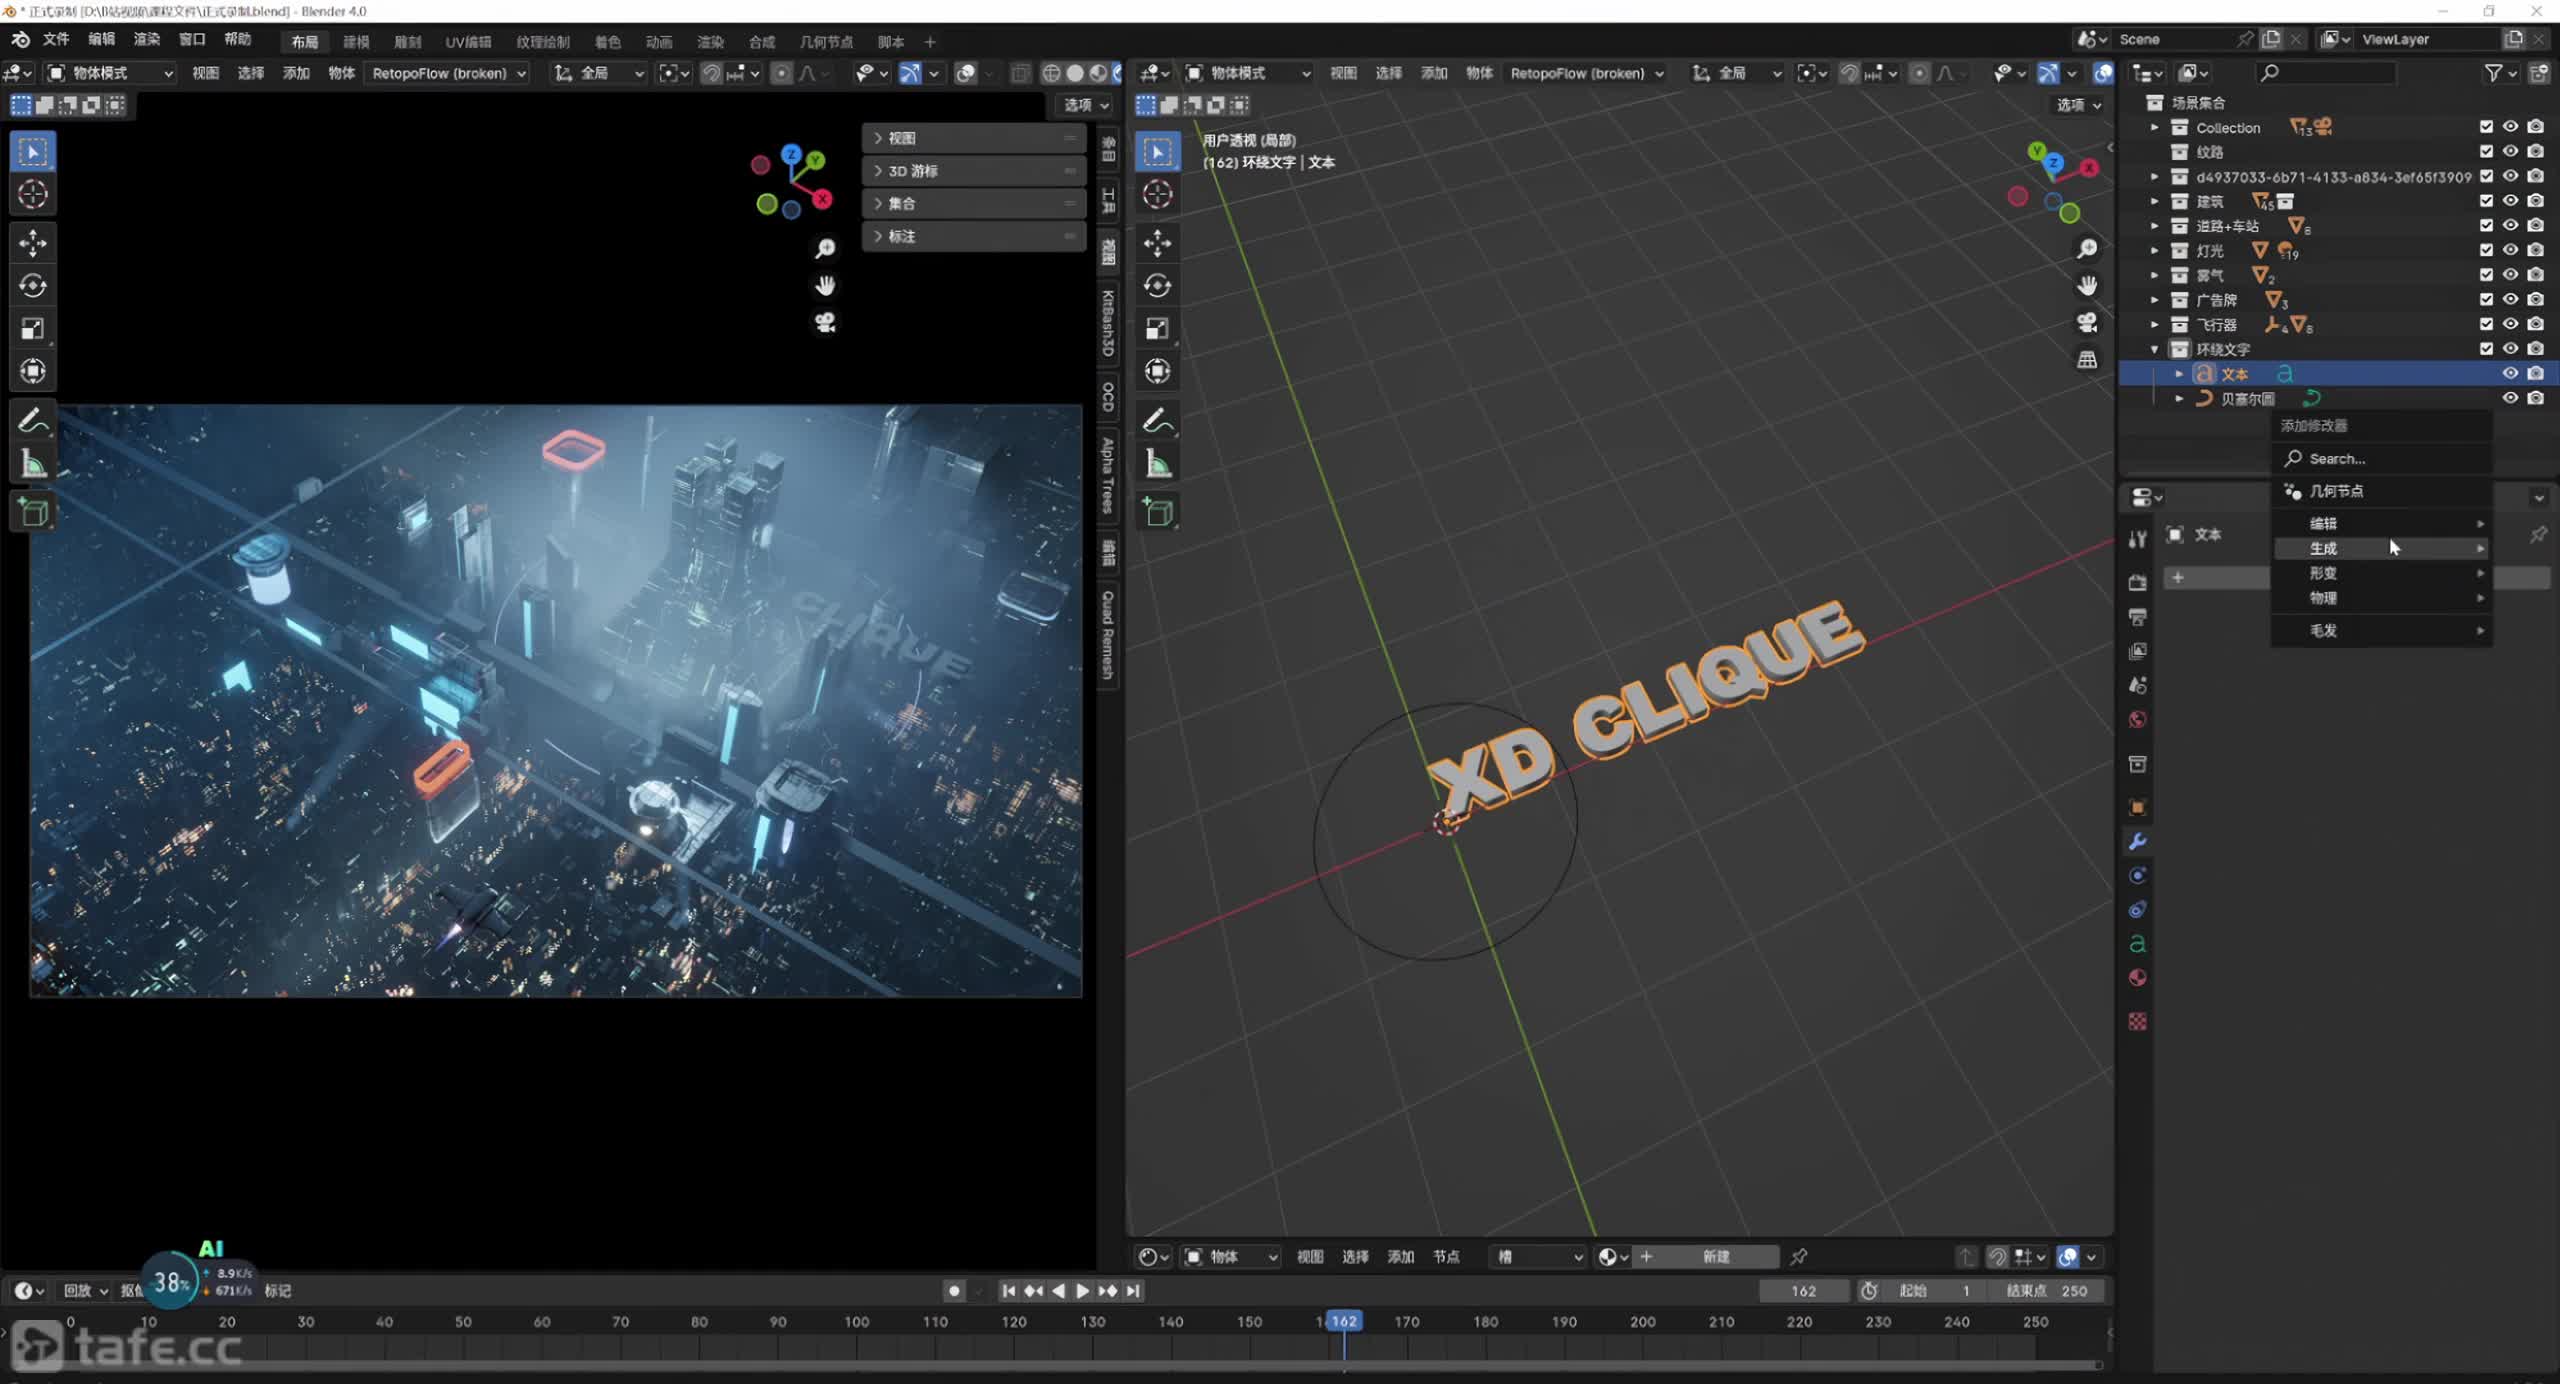Open 选项 dropdown in right viewport
This screenshot has height=1384, width=2560.
tap(2079, 105)
